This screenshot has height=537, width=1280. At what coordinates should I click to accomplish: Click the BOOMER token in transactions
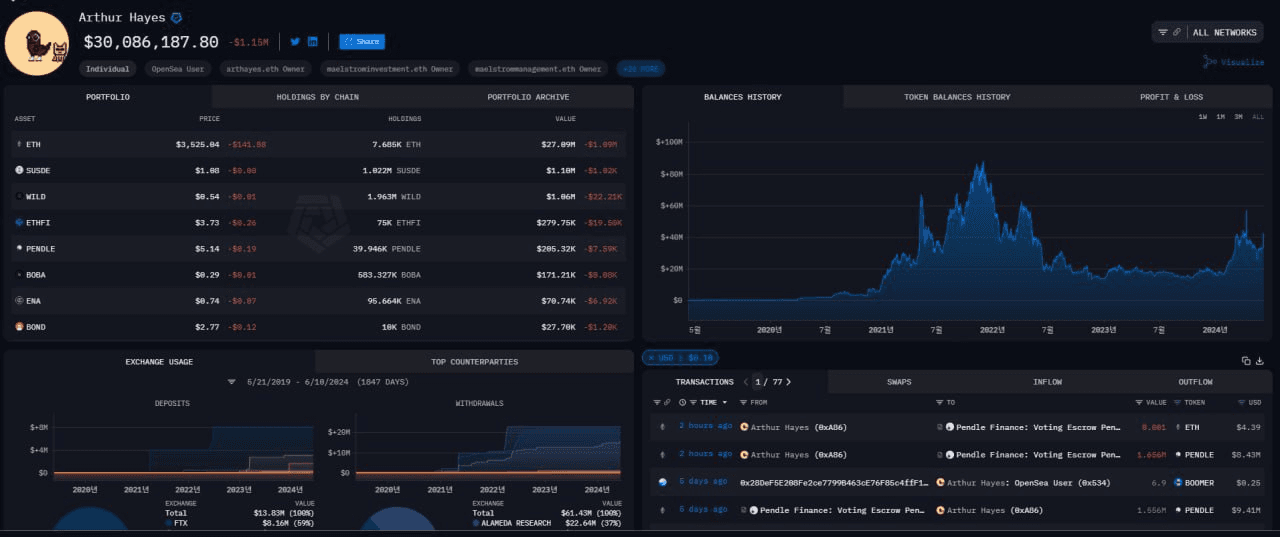[x=1192, y=482]
